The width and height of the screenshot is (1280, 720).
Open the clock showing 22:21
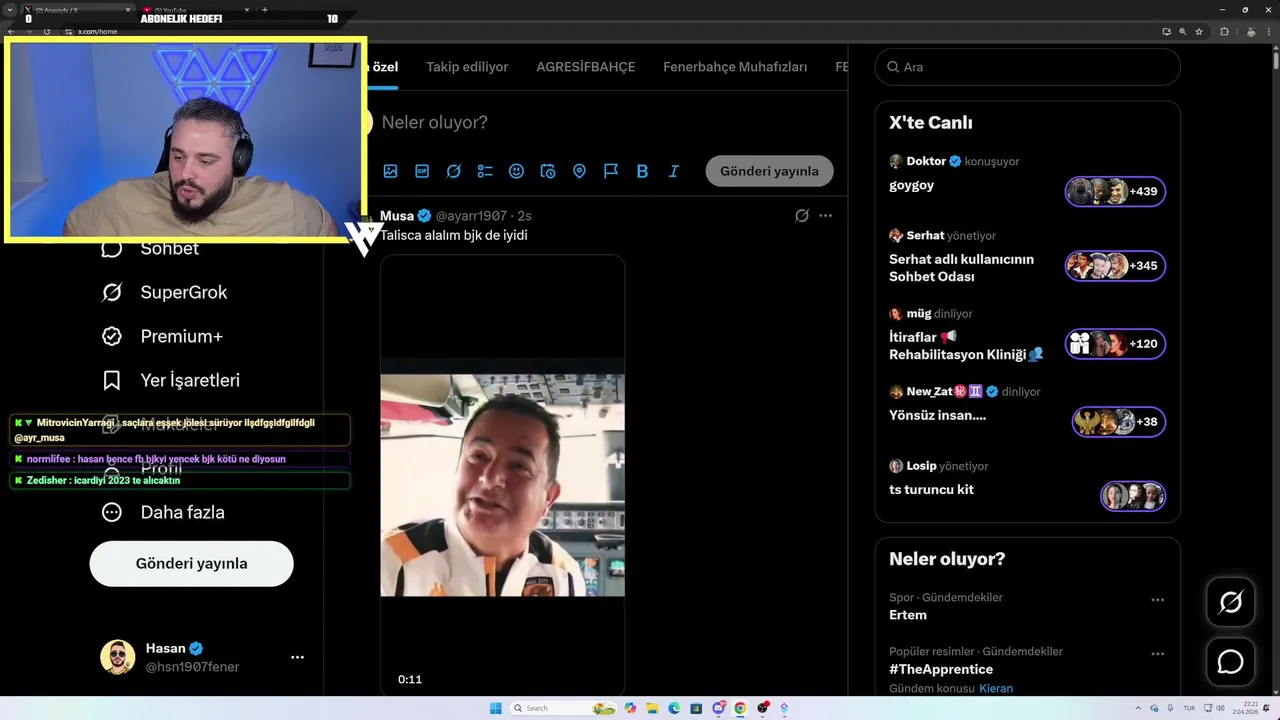click(x=1245, y=708)
